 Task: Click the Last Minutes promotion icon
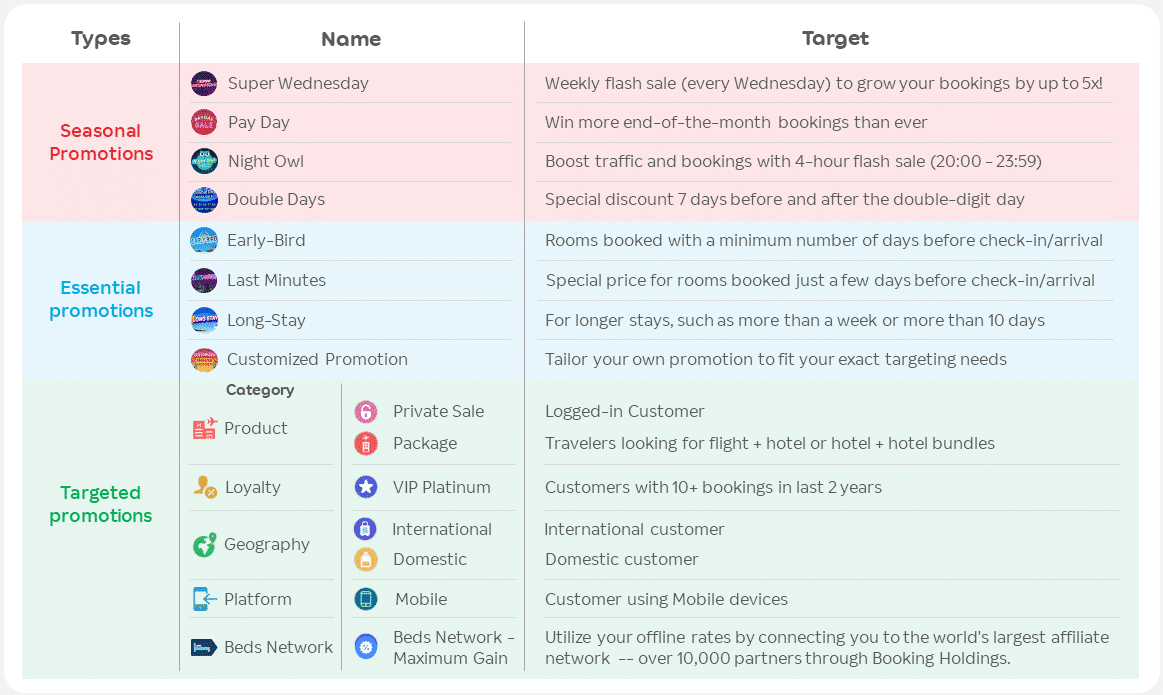[204, 281]
